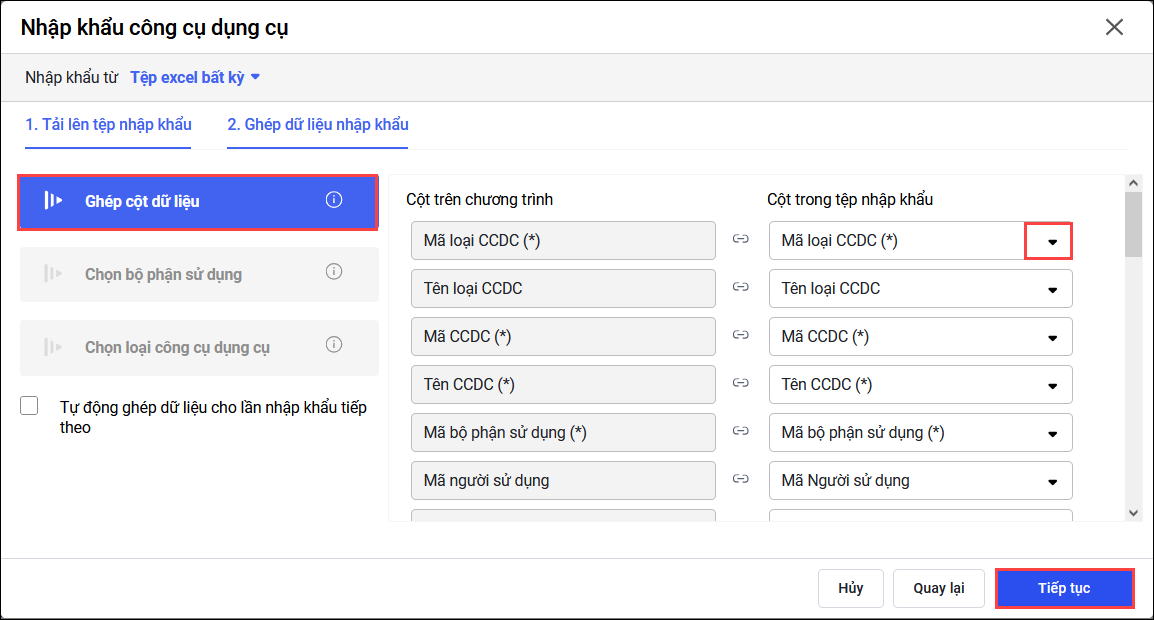
Task: Click link icon in Mã loại CCDC (*) row
Action: tap(741, 240)
